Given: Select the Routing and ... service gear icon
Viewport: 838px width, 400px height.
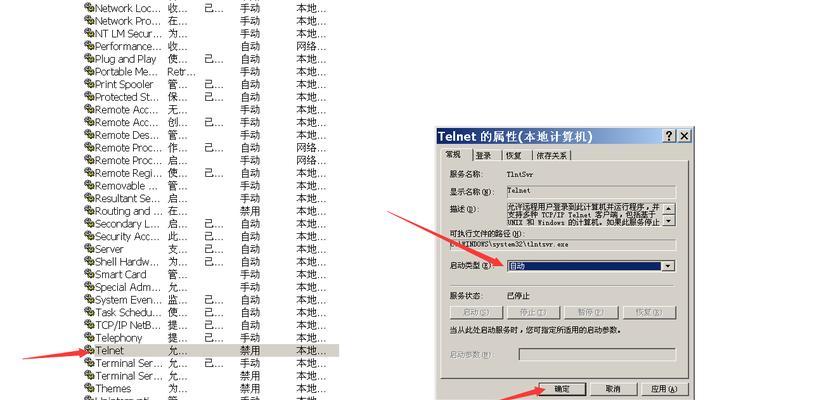Looking at the screenshot, I should 89,211.
